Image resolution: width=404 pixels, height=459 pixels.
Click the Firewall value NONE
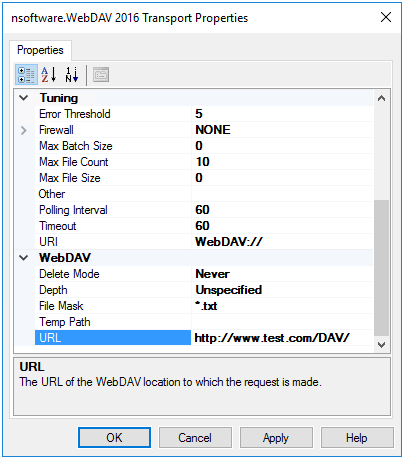(282, 130)
